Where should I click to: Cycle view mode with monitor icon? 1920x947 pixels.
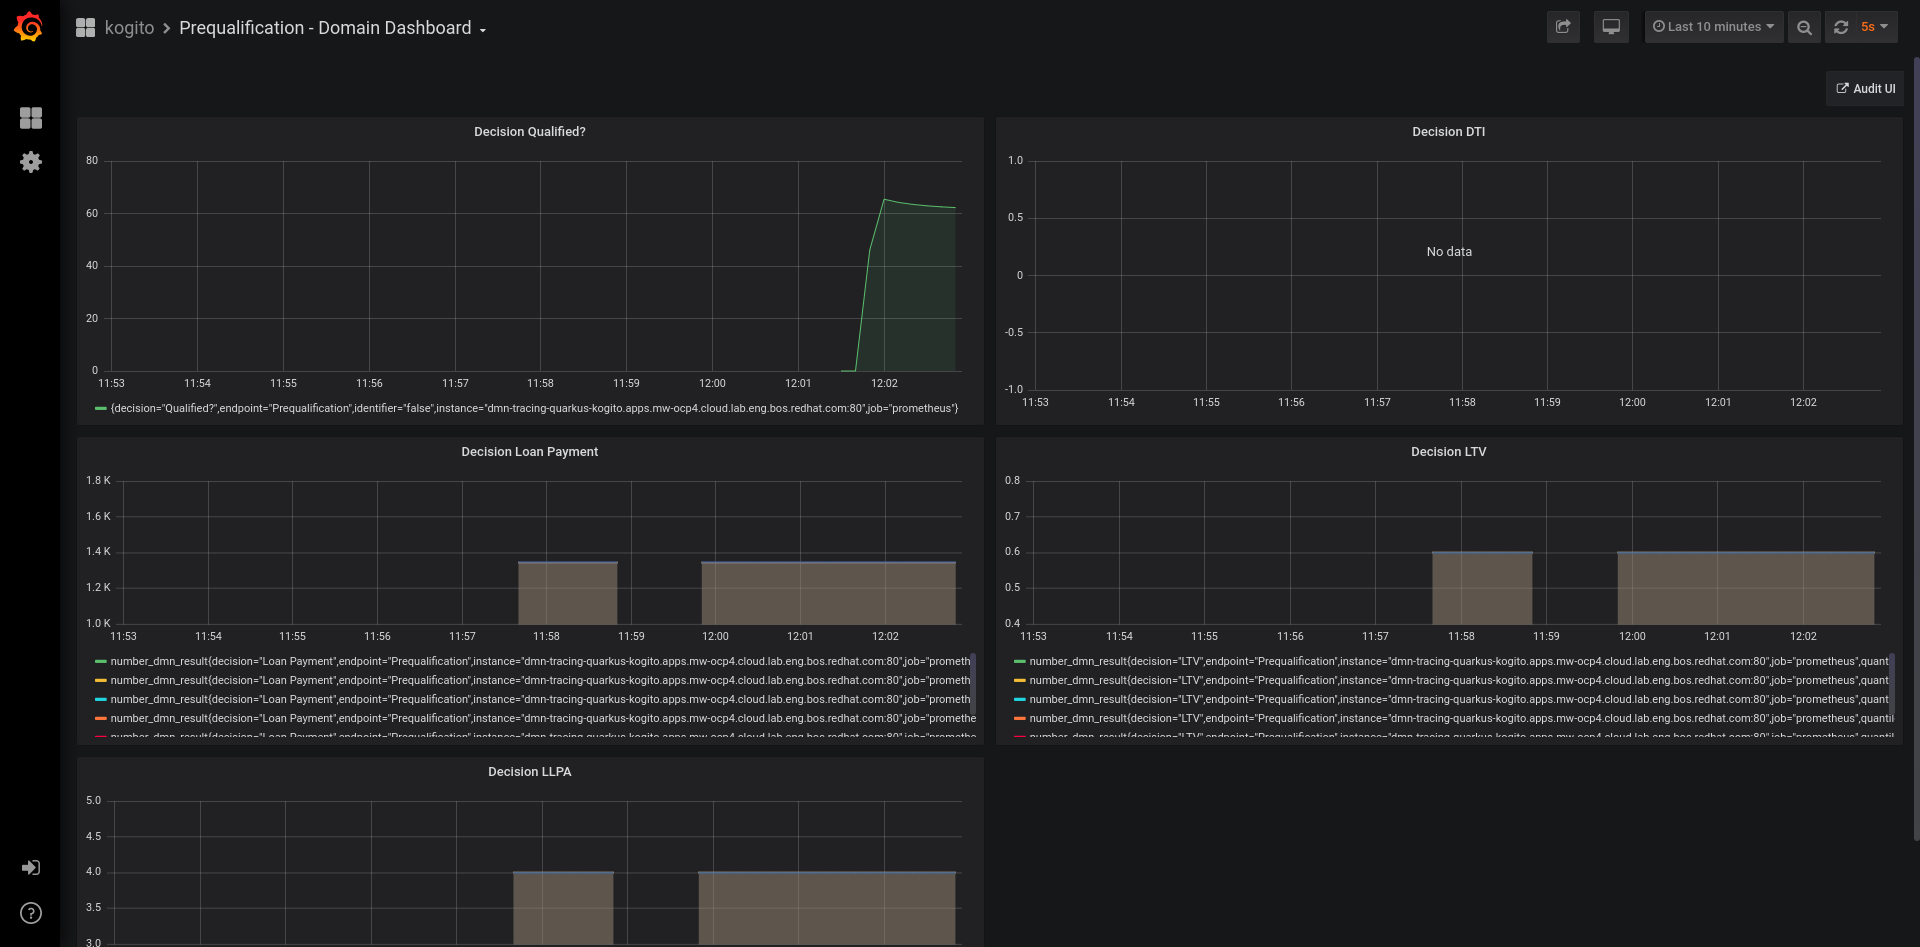point(1611,27)
